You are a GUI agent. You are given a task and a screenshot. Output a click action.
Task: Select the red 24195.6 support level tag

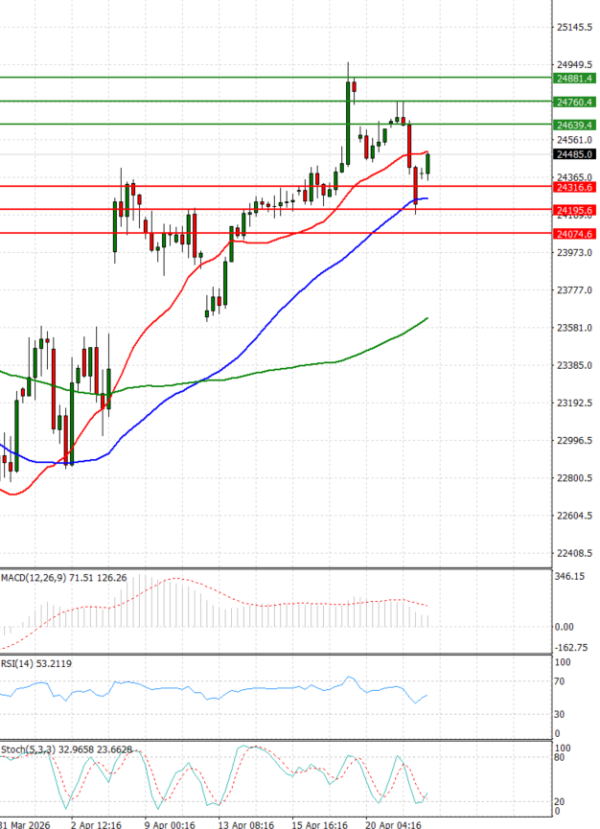pos(574,210)
